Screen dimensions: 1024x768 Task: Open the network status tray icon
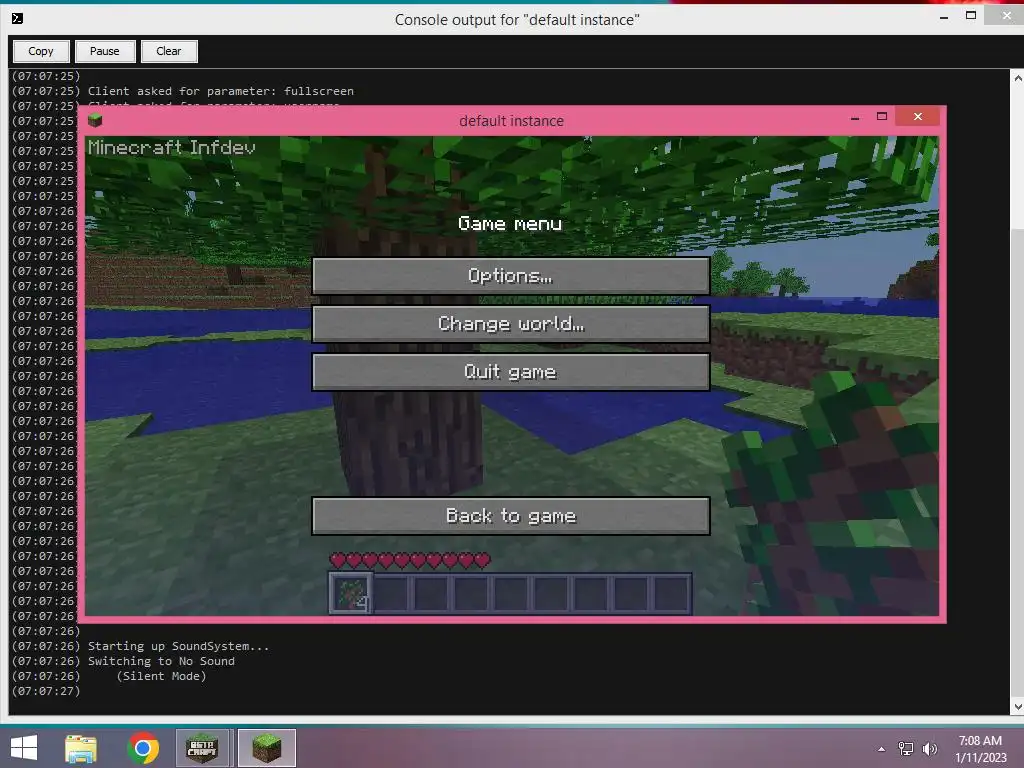tap(906, 748)
